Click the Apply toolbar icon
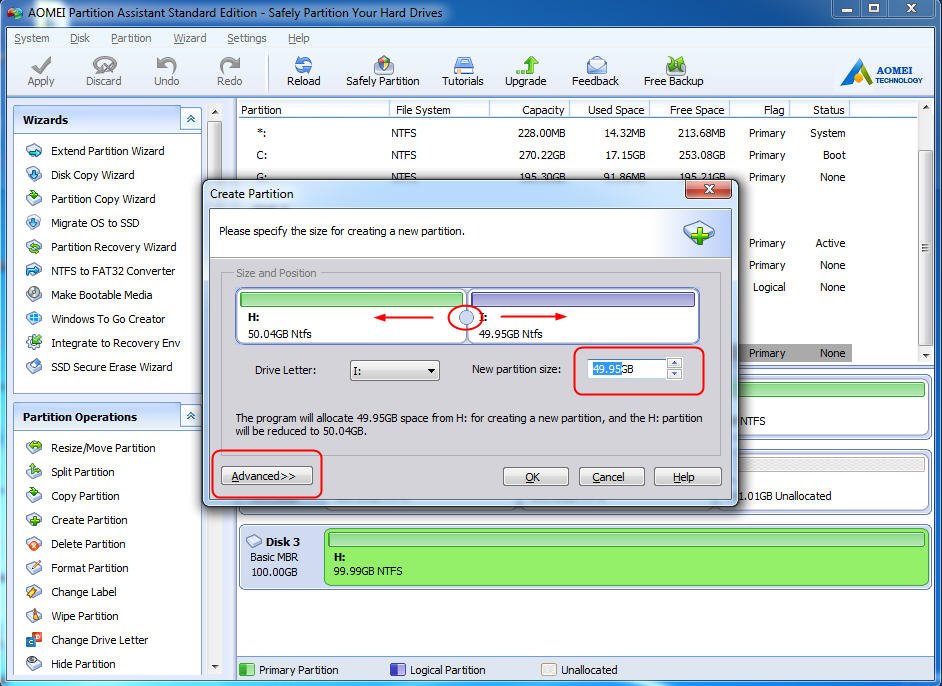The height and width of the screenshot is (686, 942). (x=41, y=71)
